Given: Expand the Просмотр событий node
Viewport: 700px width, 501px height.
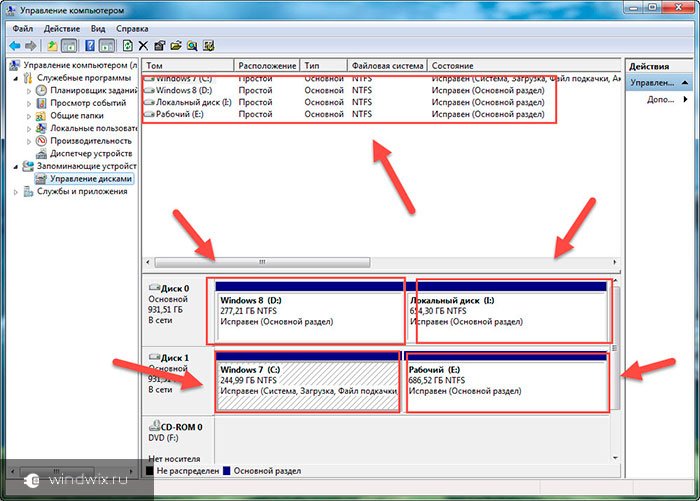Looking at the screenshot, I should pos(29,103).
